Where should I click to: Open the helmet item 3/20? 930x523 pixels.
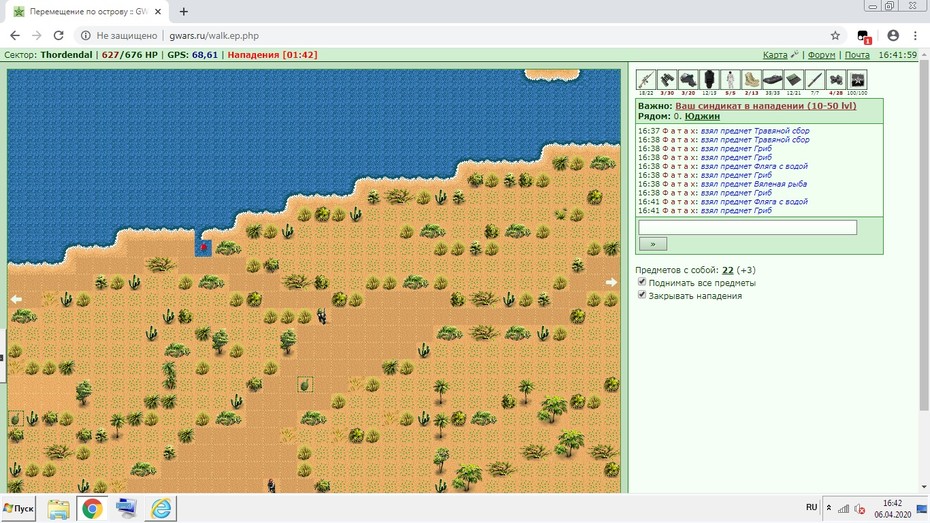[x=688, y=79]
